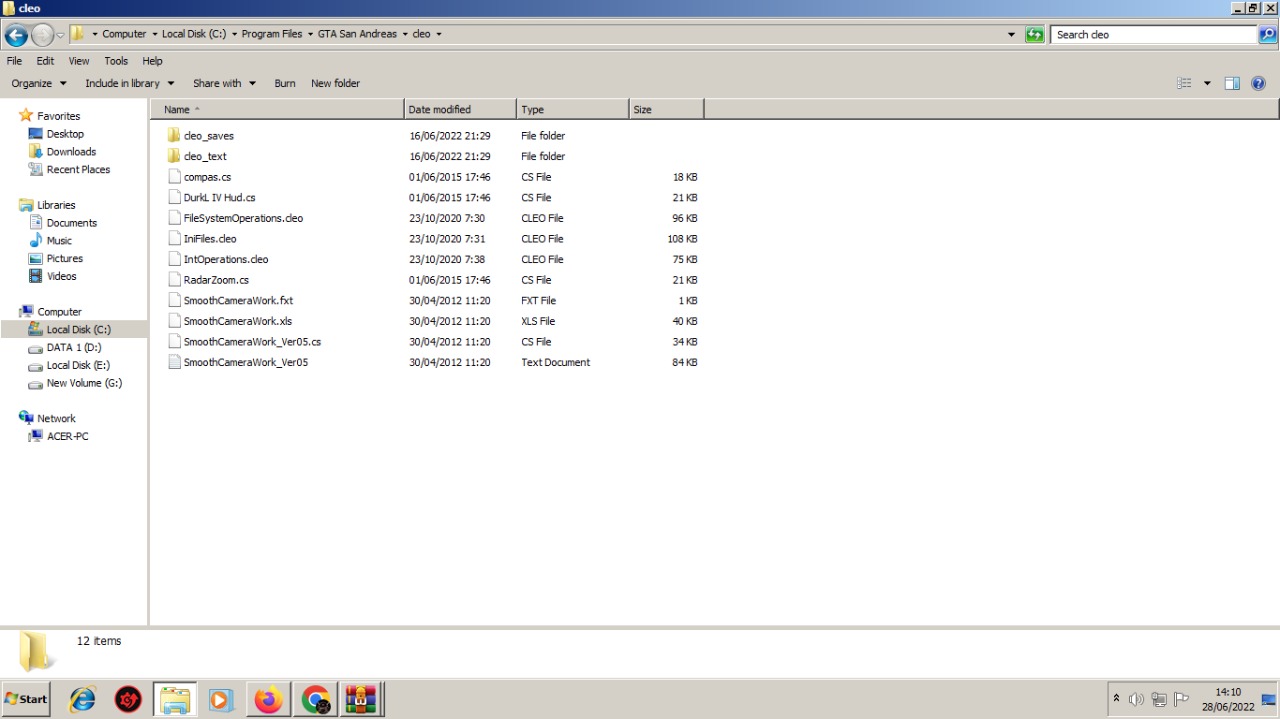Screen dimensions: 1280x719
Task: Open Google Chrome from the taskbar
Action: [x=316, y=699]
